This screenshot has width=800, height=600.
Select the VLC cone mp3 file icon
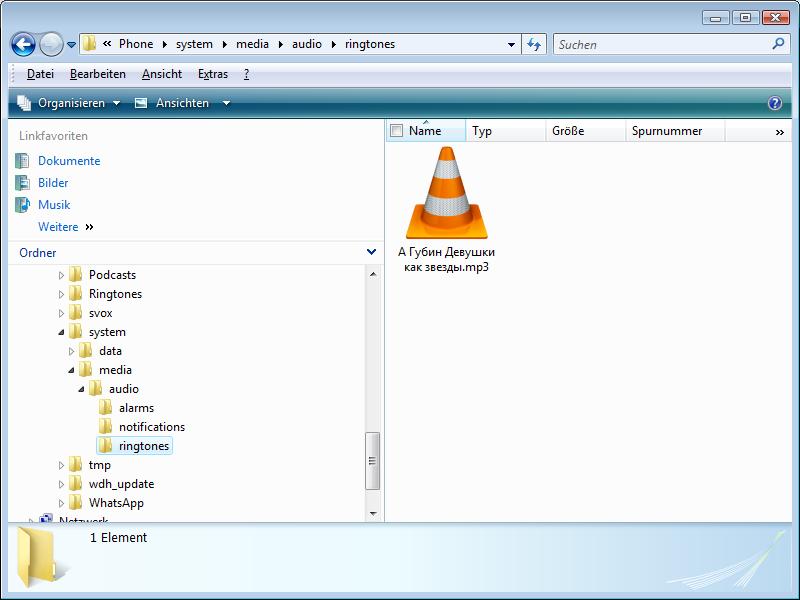tap(446, 193)
